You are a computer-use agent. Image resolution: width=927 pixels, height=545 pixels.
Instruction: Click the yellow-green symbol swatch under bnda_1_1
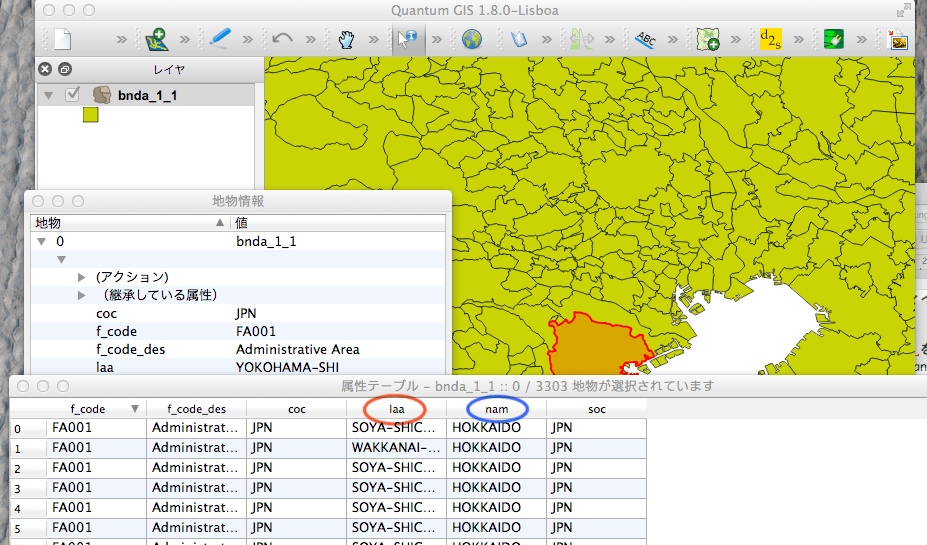[x=90, y=116]
